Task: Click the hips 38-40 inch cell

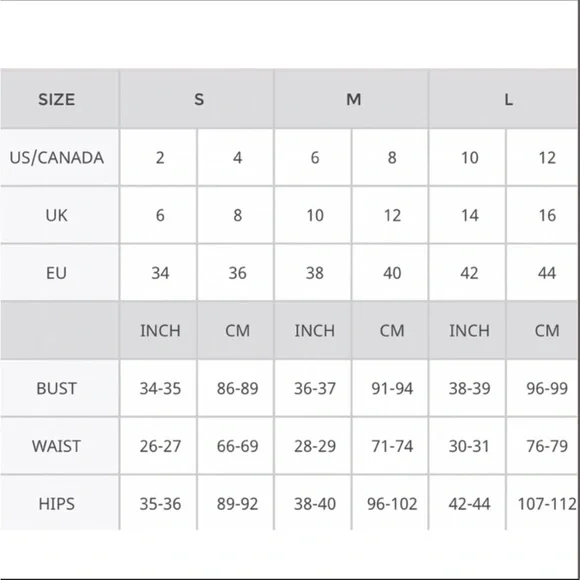Action: pos(313,503)
